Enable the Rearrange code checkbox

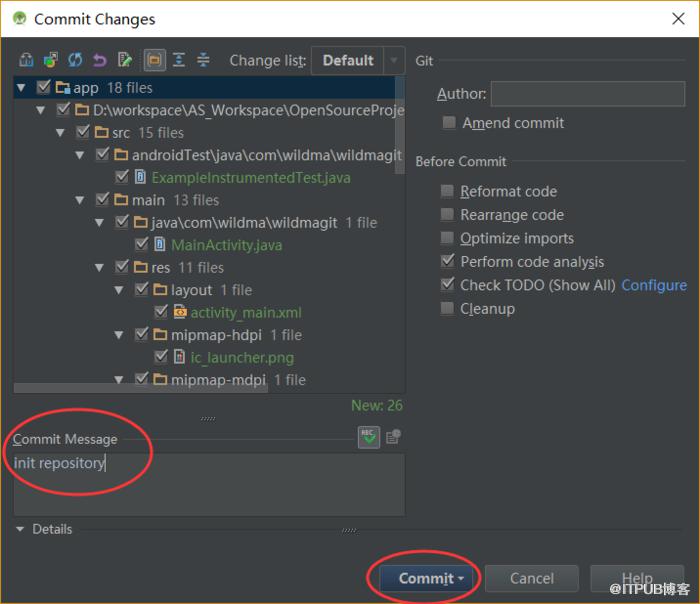(x=447, y=214)
